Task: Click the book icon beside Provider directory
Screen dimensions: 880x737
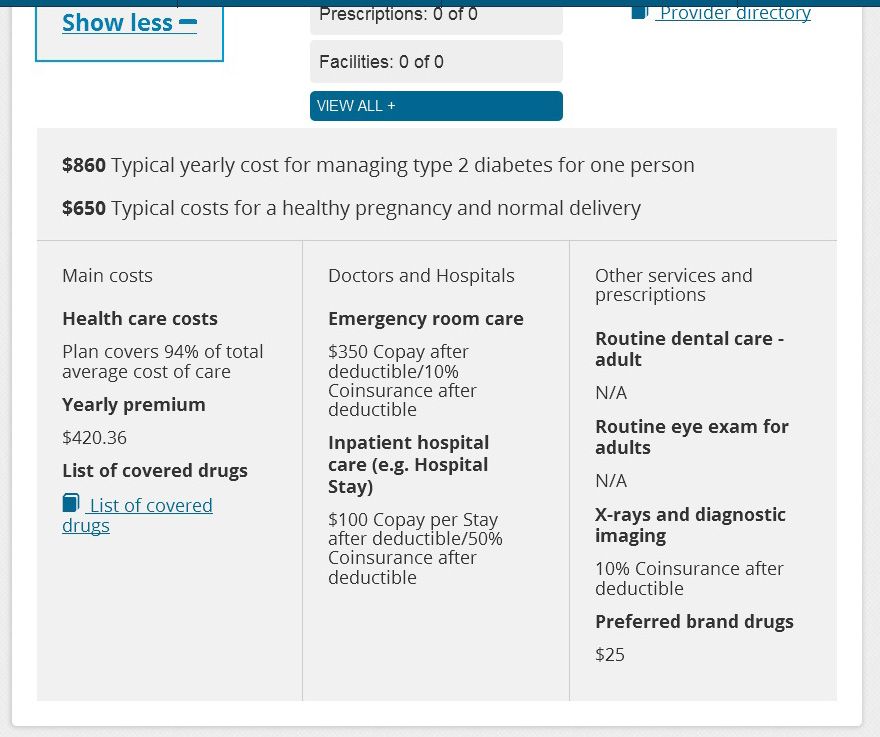Action: tap(640, 12)
